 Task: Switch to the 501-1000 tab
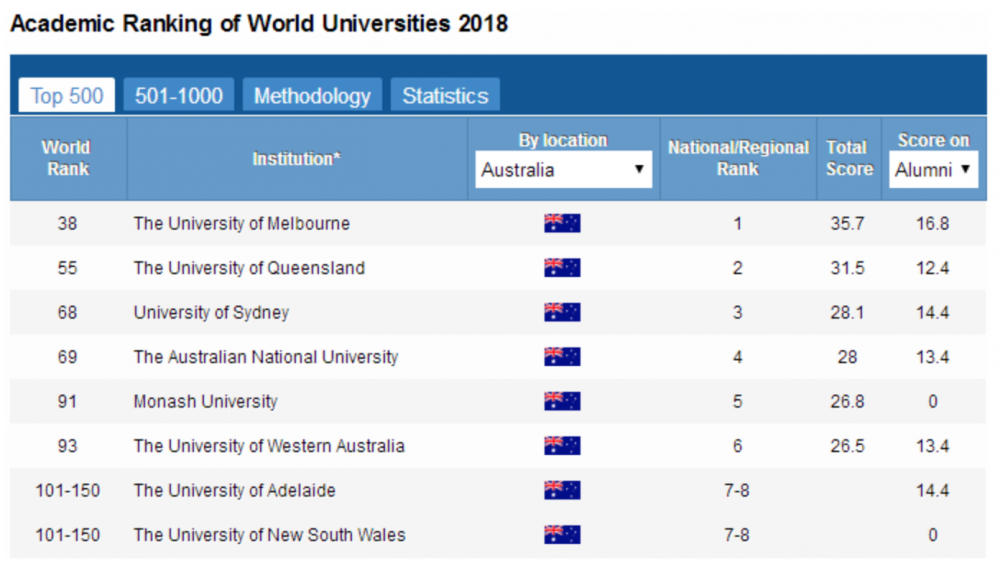[179, 96]
